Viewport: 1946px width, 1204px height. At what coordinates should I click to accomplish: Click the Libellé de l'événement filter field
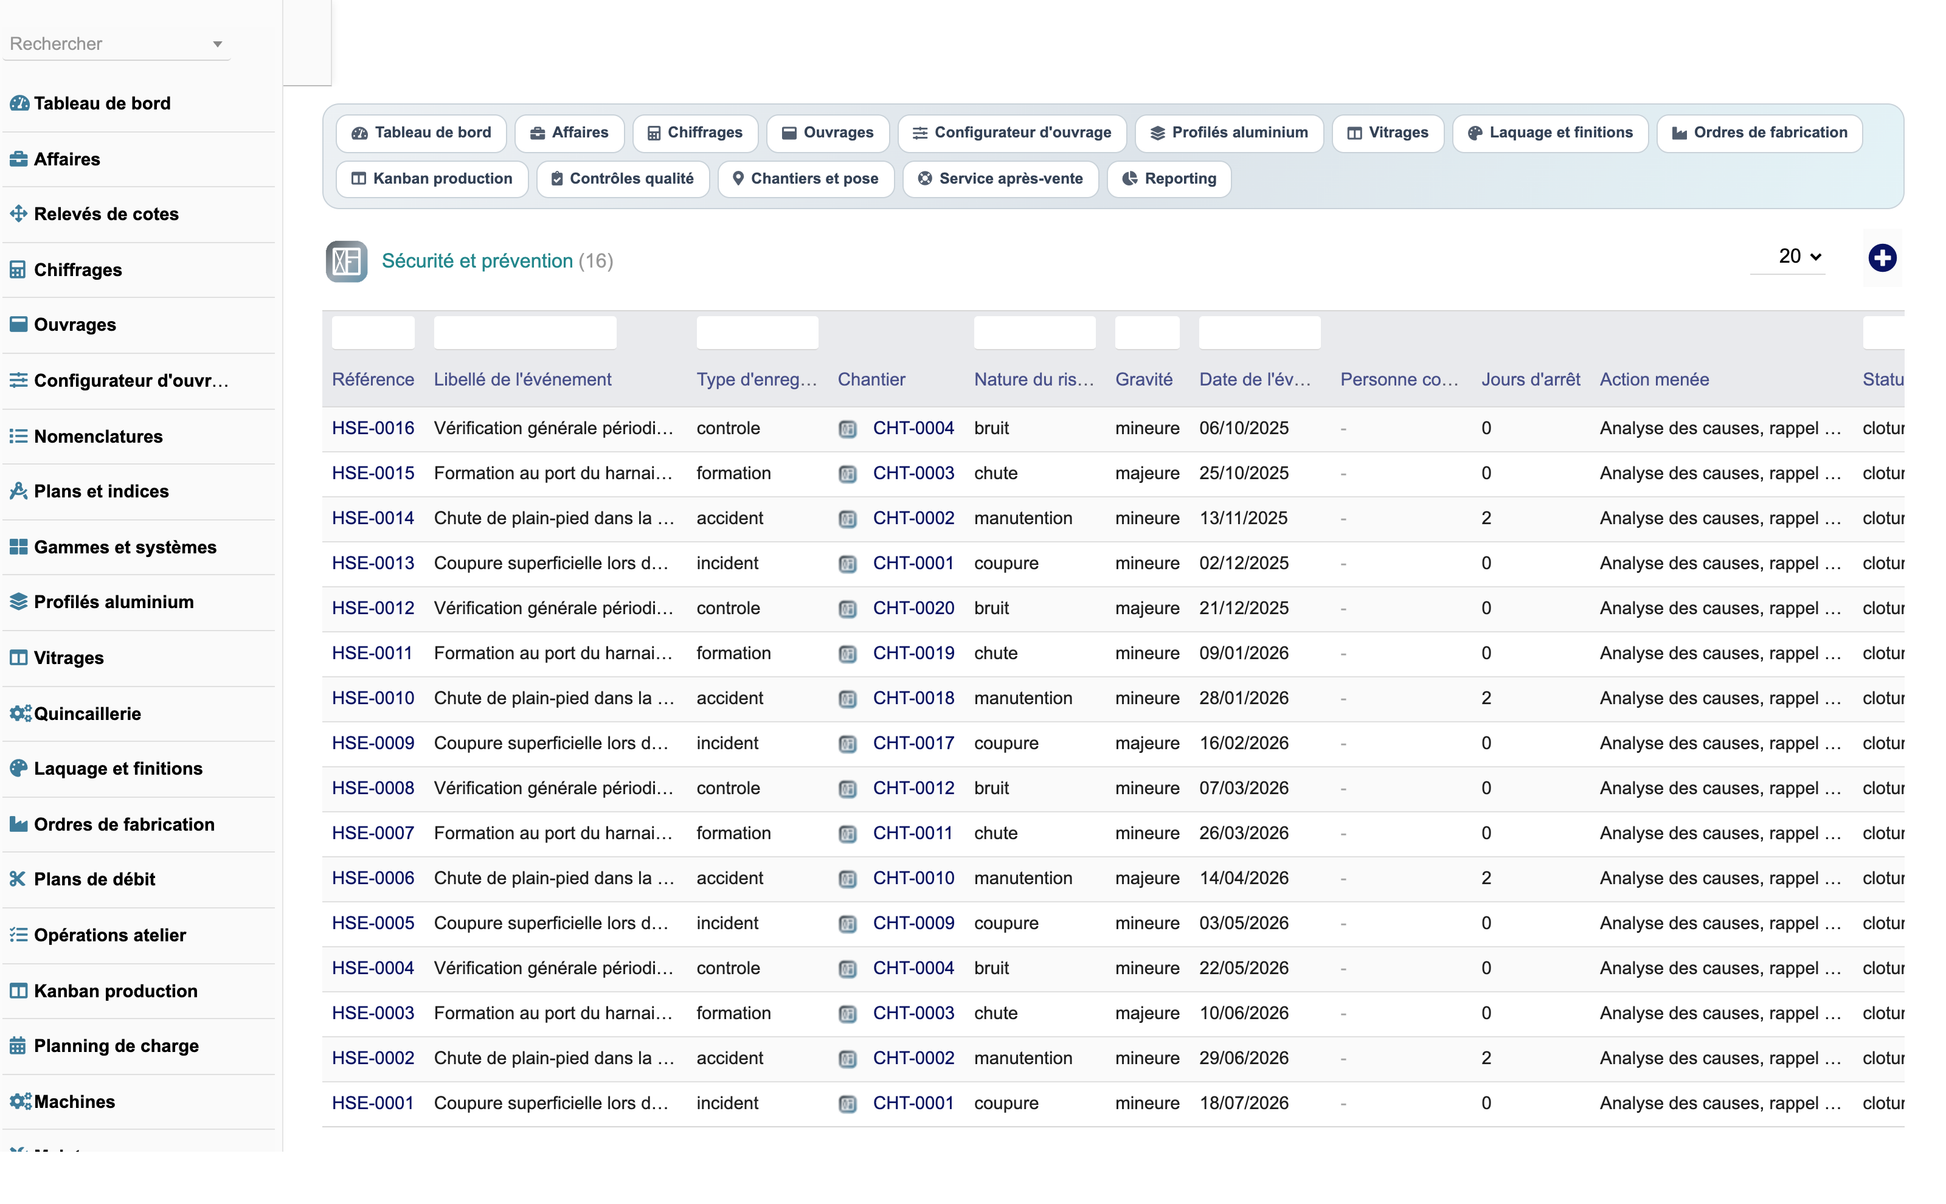point(525,332)
